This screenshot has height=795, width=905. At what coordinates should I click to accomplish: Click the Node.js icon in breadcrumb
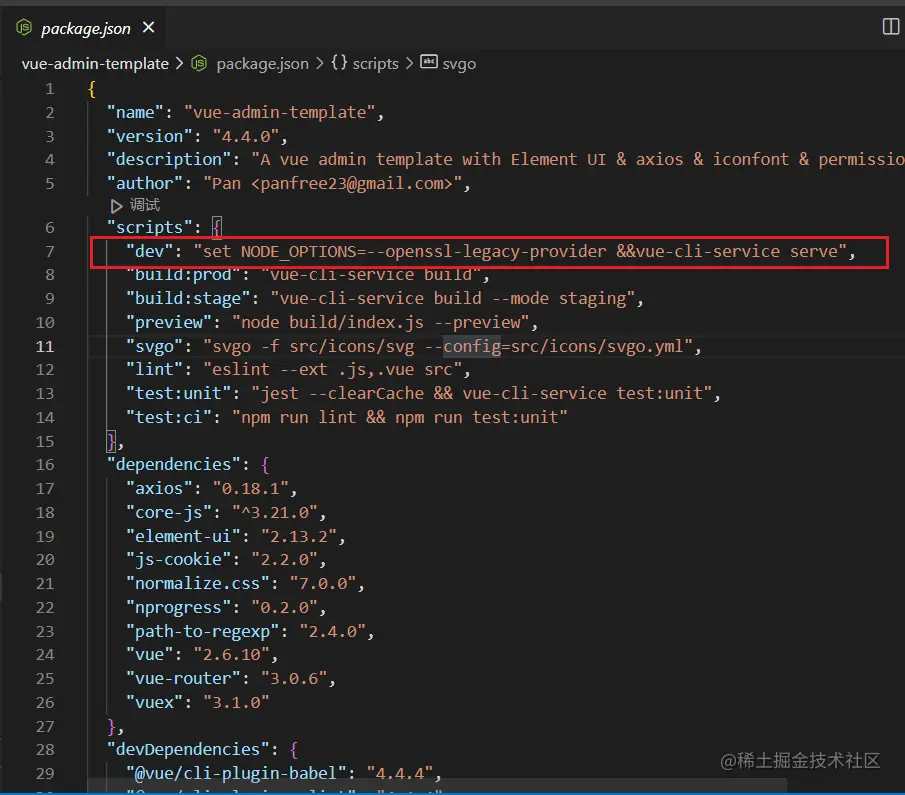[199, 63]
